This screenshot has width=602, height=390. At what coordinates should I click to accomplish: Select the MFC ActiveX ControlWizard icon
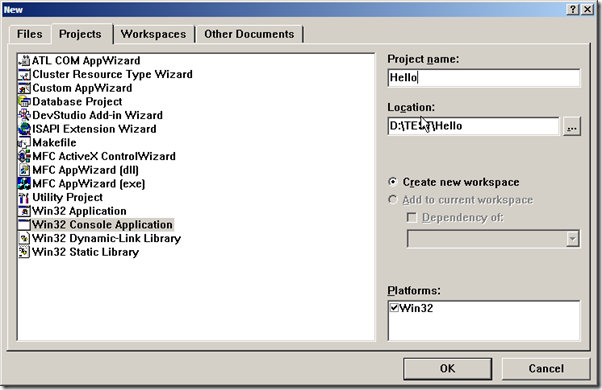pos(24,156)
